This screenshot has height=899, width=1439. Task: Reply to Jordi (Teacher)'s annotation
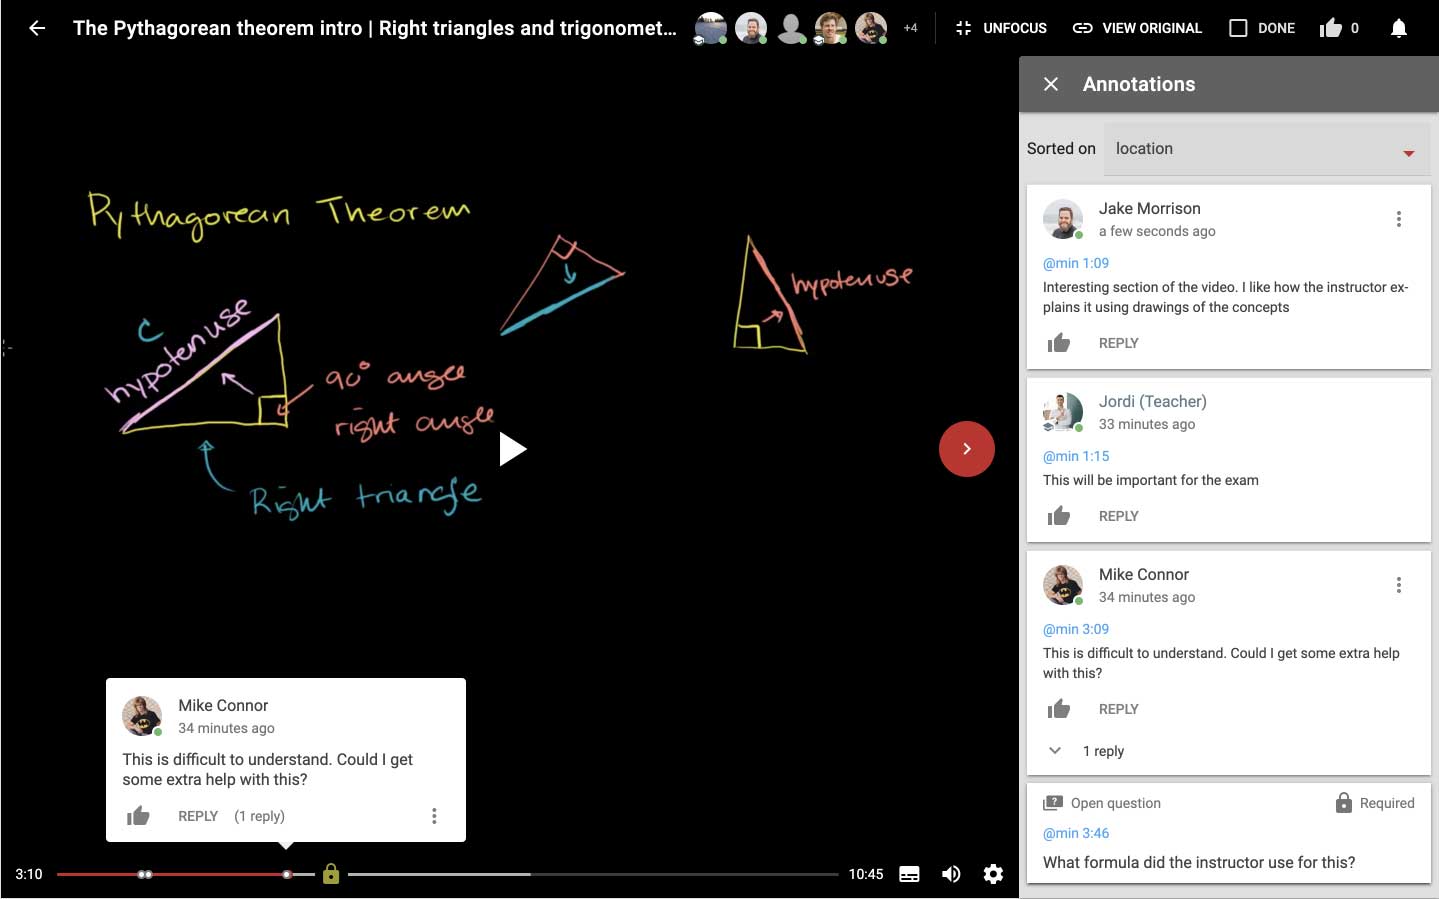tap(1118, 516)
